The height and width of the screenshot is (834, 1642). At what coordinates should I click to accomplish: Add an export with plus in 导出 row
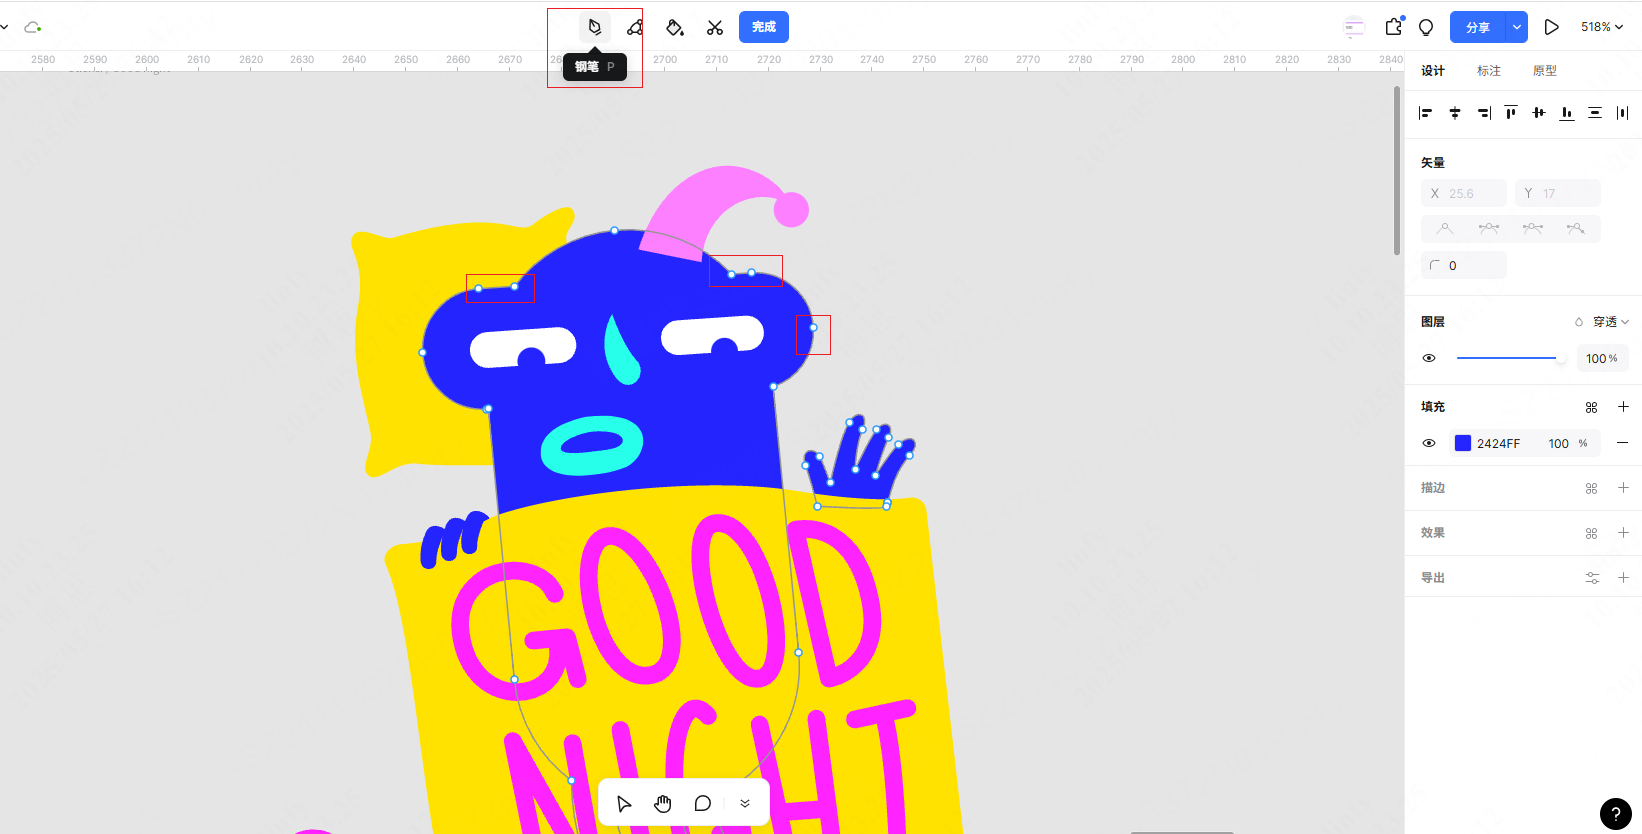click(1623, 578)
